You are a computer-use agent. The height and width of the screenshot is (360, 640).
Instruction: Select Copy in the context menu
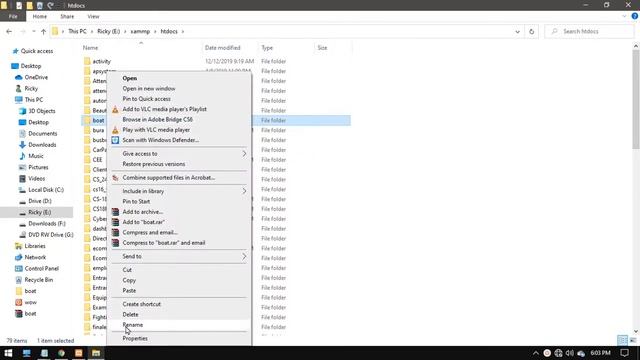pos(129,280)
